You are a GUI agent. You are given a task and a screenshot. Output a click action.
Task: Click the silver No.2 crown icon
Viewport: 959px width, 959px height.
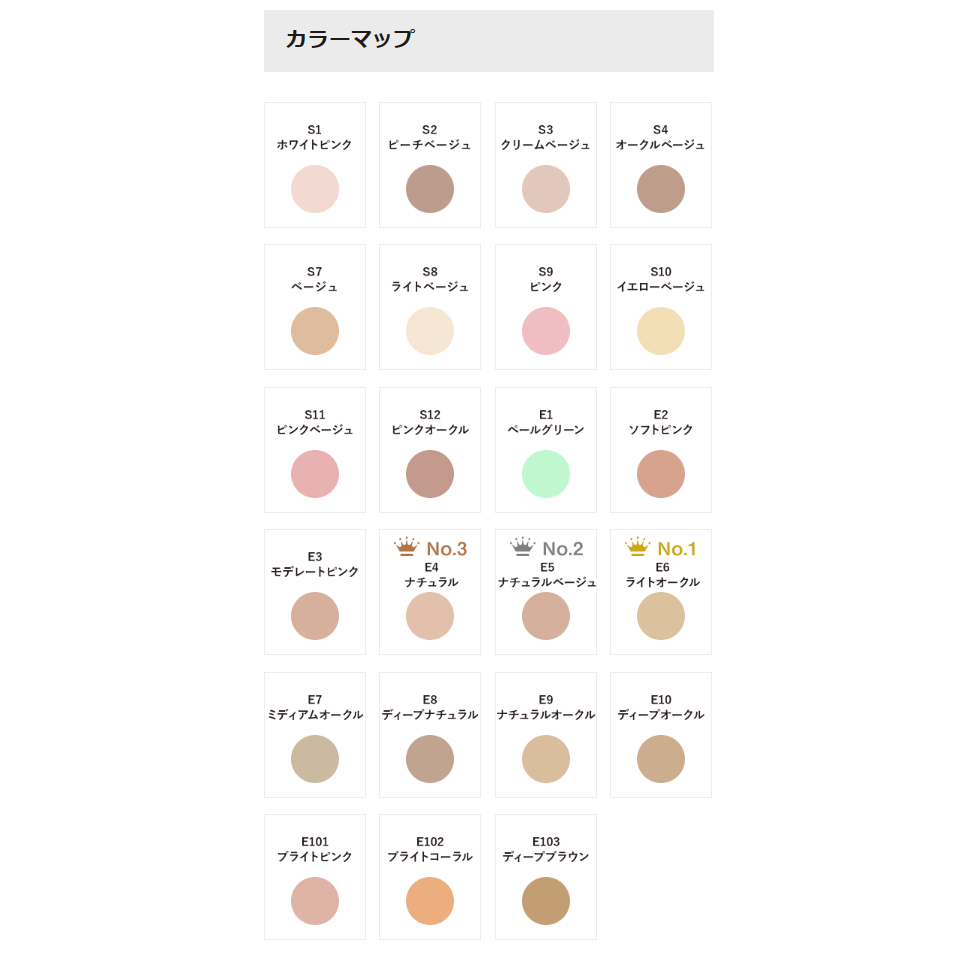pos(522,547)
